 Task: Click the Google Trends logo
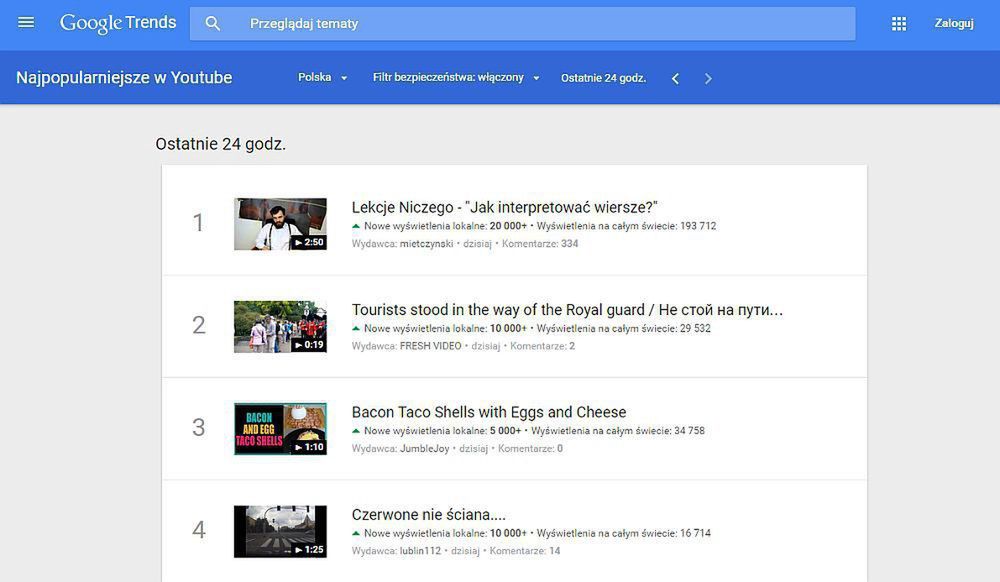[x=118, y=23]
